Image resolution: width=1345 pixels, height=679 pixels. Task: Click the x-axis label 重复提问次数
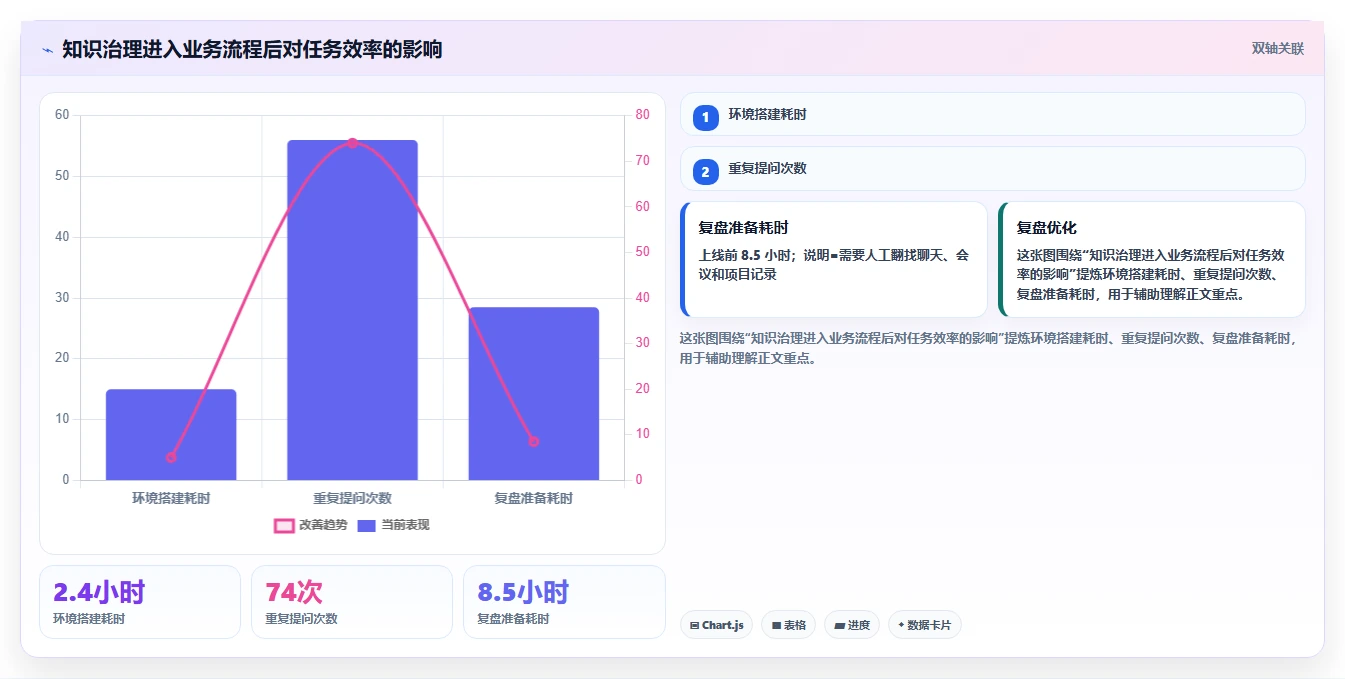[x=352, y=497]
